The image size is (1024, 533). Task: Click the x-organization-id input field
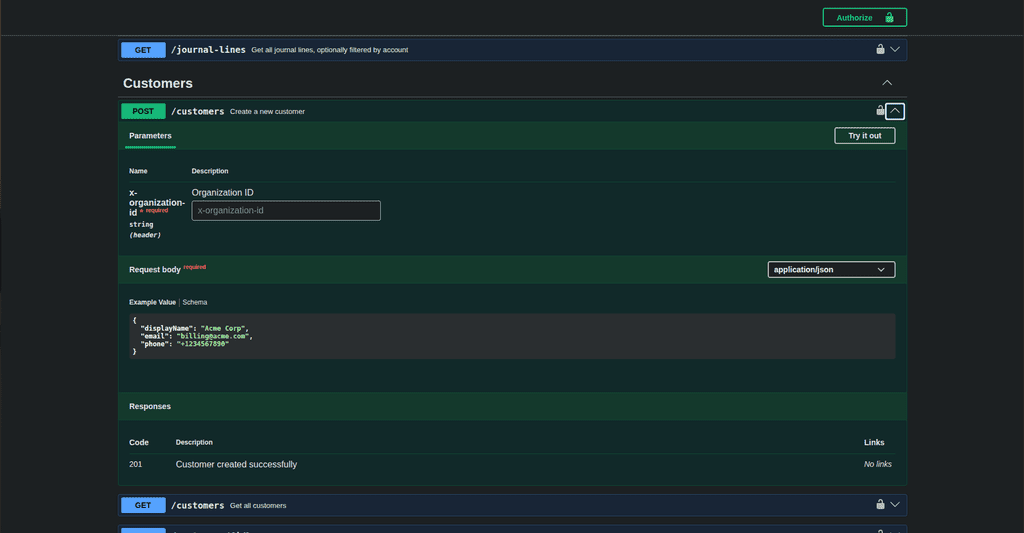point(286,210)
